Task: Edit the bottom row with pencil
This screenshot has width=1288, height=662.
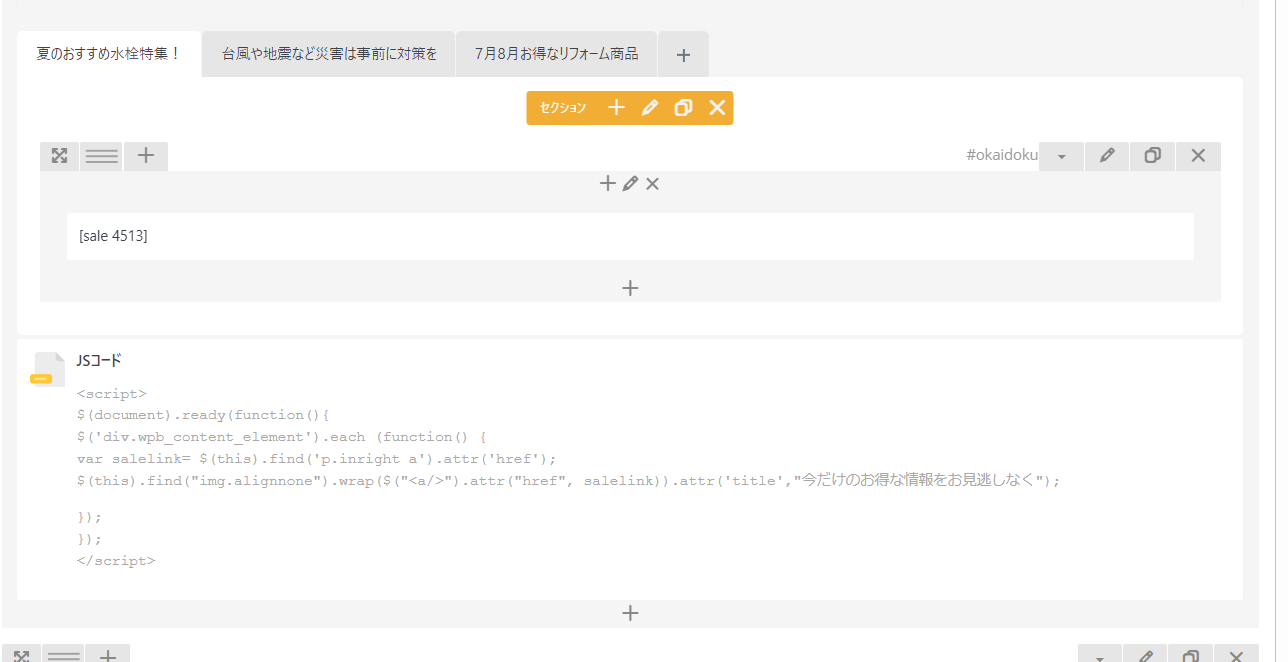Action: pyautogui.click(x=1145, y=654)
